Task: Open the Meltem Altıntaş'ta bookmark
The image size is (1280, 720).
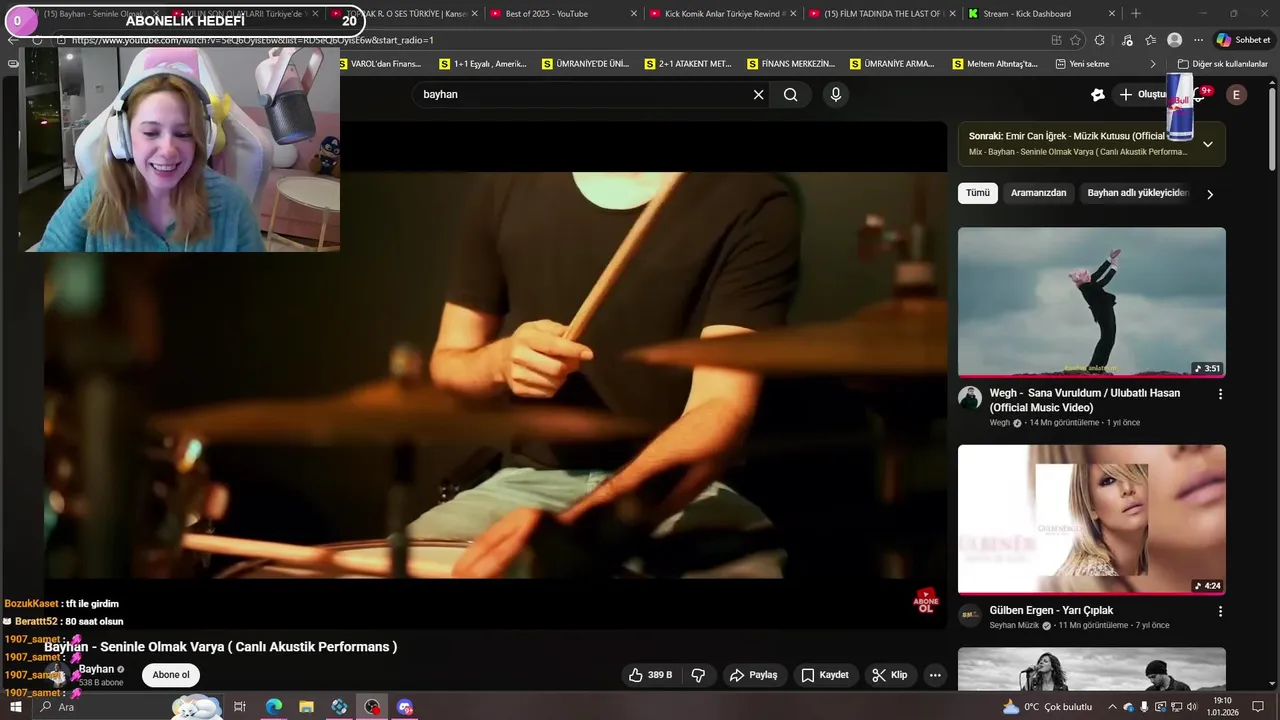Action: [x=994, y=64]
